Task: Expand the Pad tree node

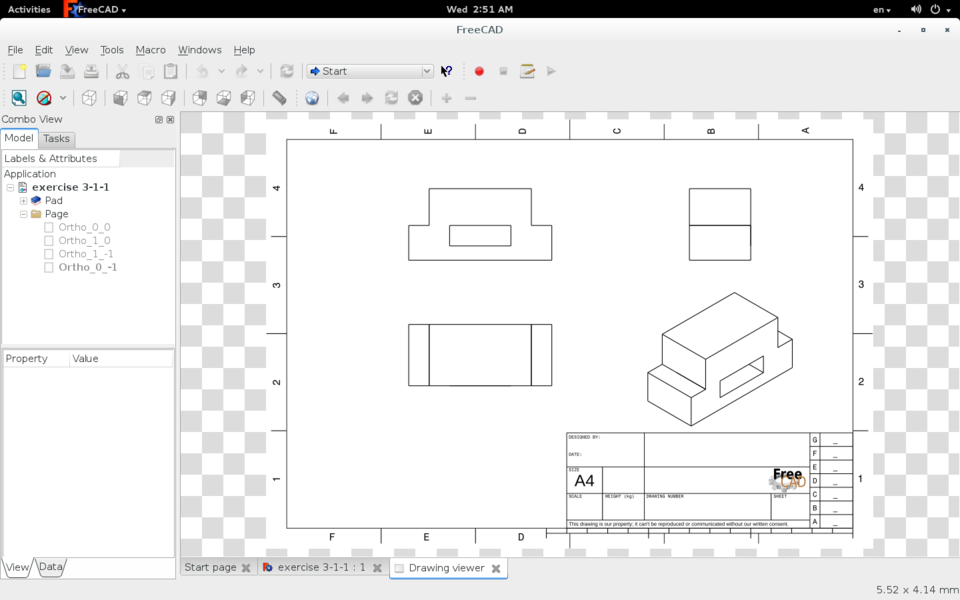Action: click(22, 200)
